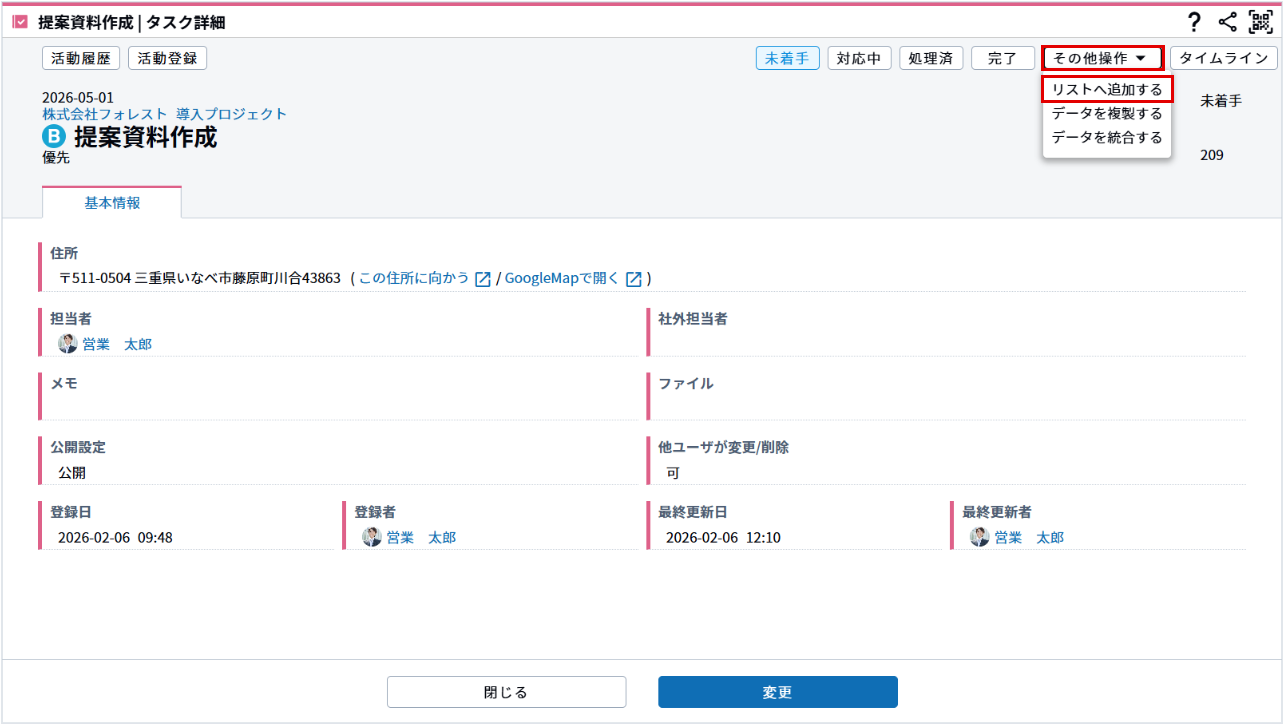This screenshot has height=726, width=1284.
Task: Choose リストへ追加する from the menu
Action: (1107, 90)
